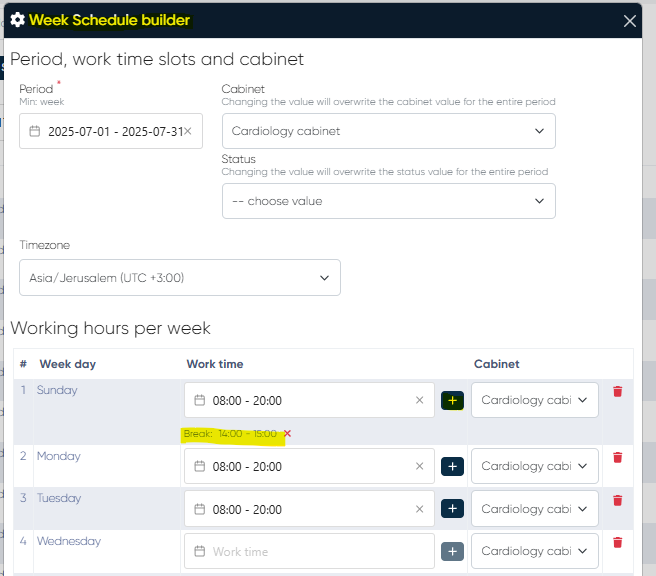The image size is (656, 576).
Task: Click the empty Wednesday Work time field
Action: click(309, 551)
